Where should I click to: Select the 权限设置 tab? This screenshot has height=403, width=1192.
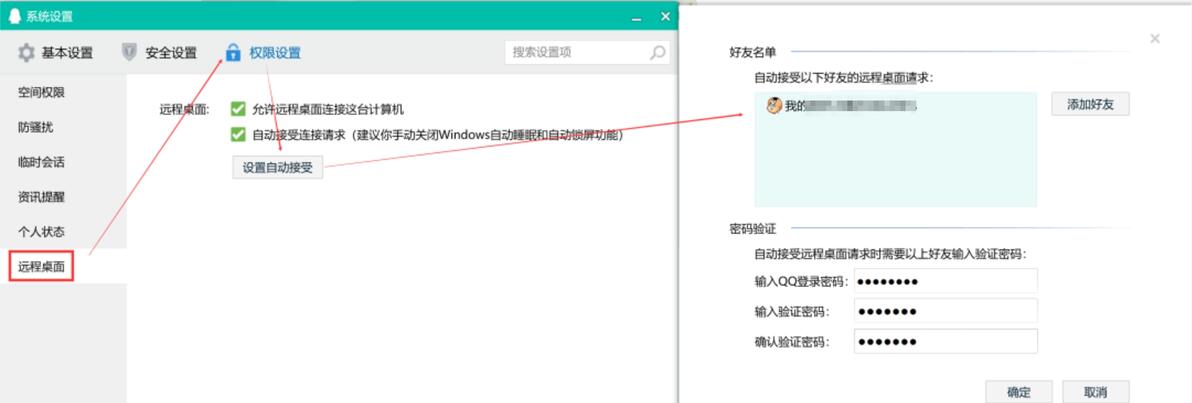pos(263,52)
